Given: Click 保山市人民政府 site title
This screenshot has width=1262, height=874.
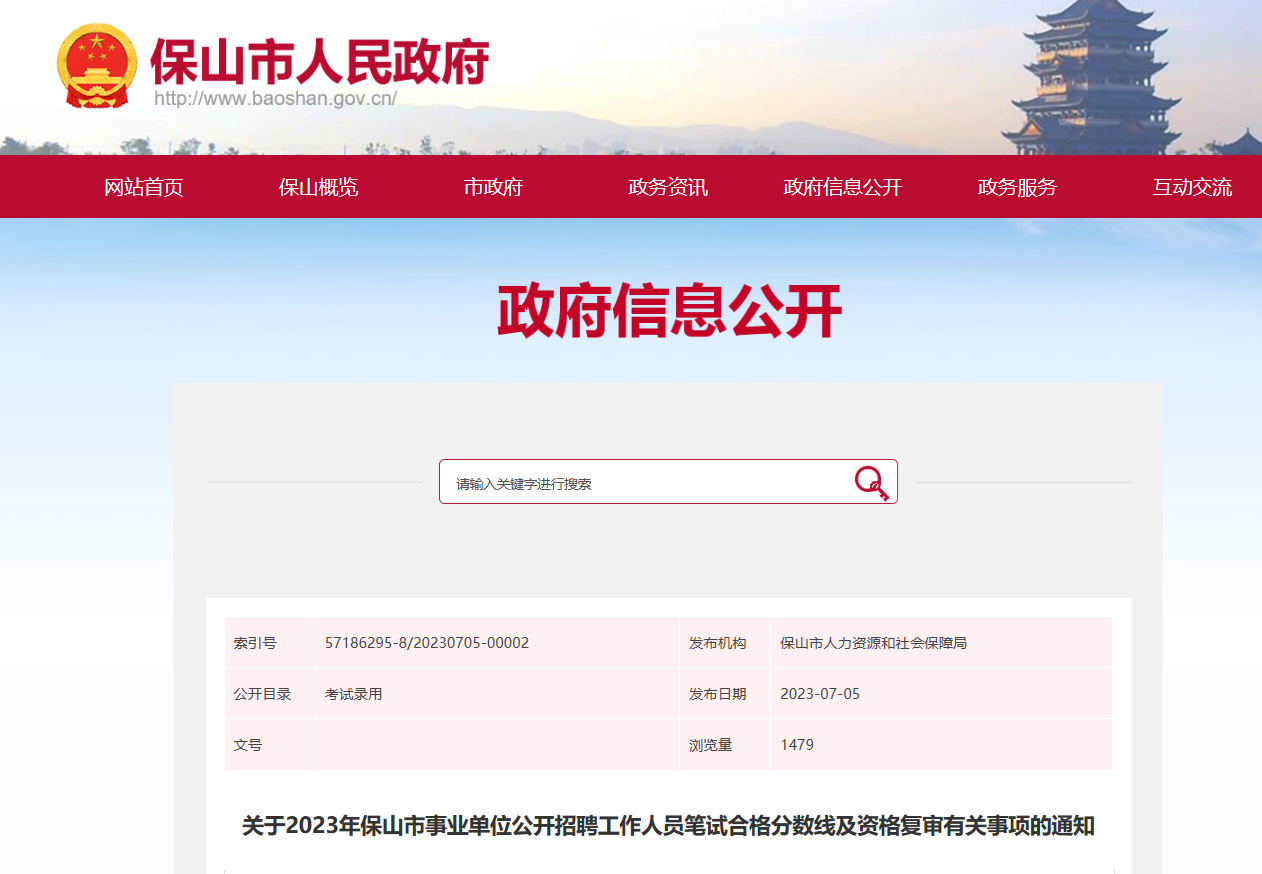Looking at the screenshot, I should click(x=320, y=62).
